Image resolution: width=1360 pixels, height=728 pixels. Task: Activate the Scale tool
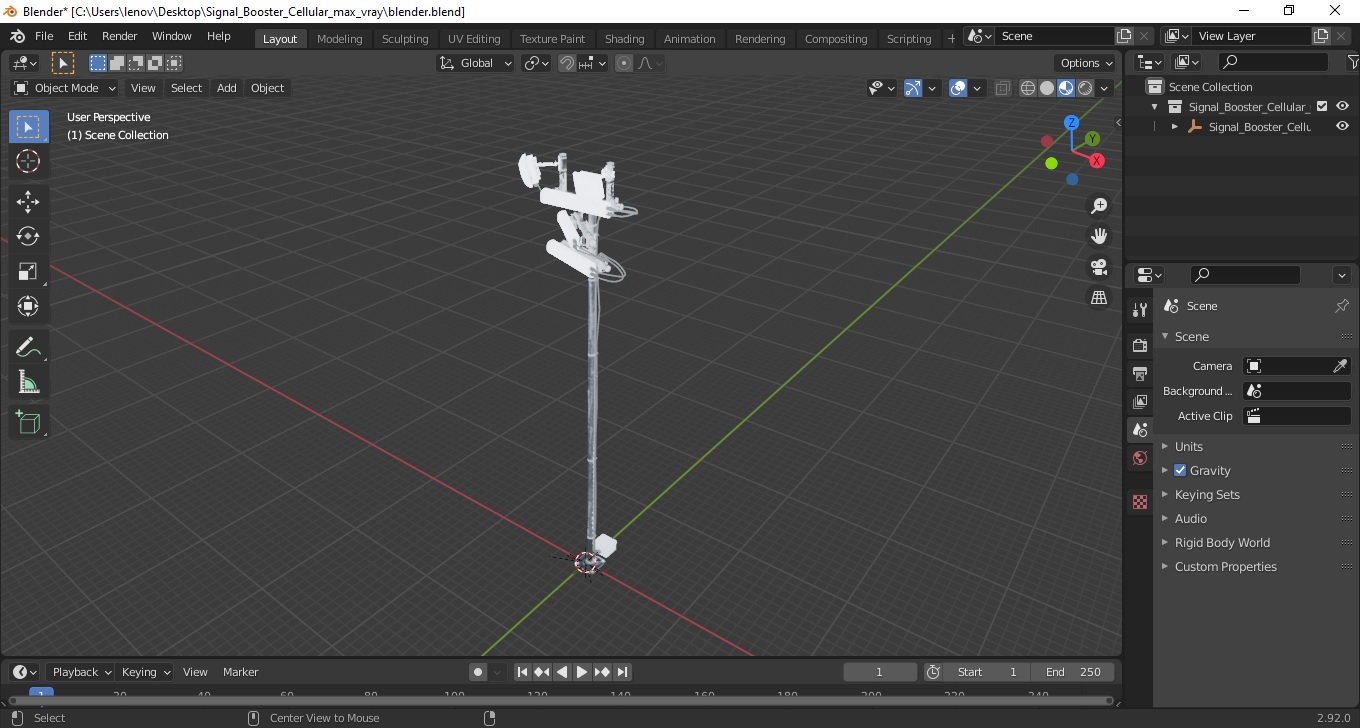click(x=28, y=271)
